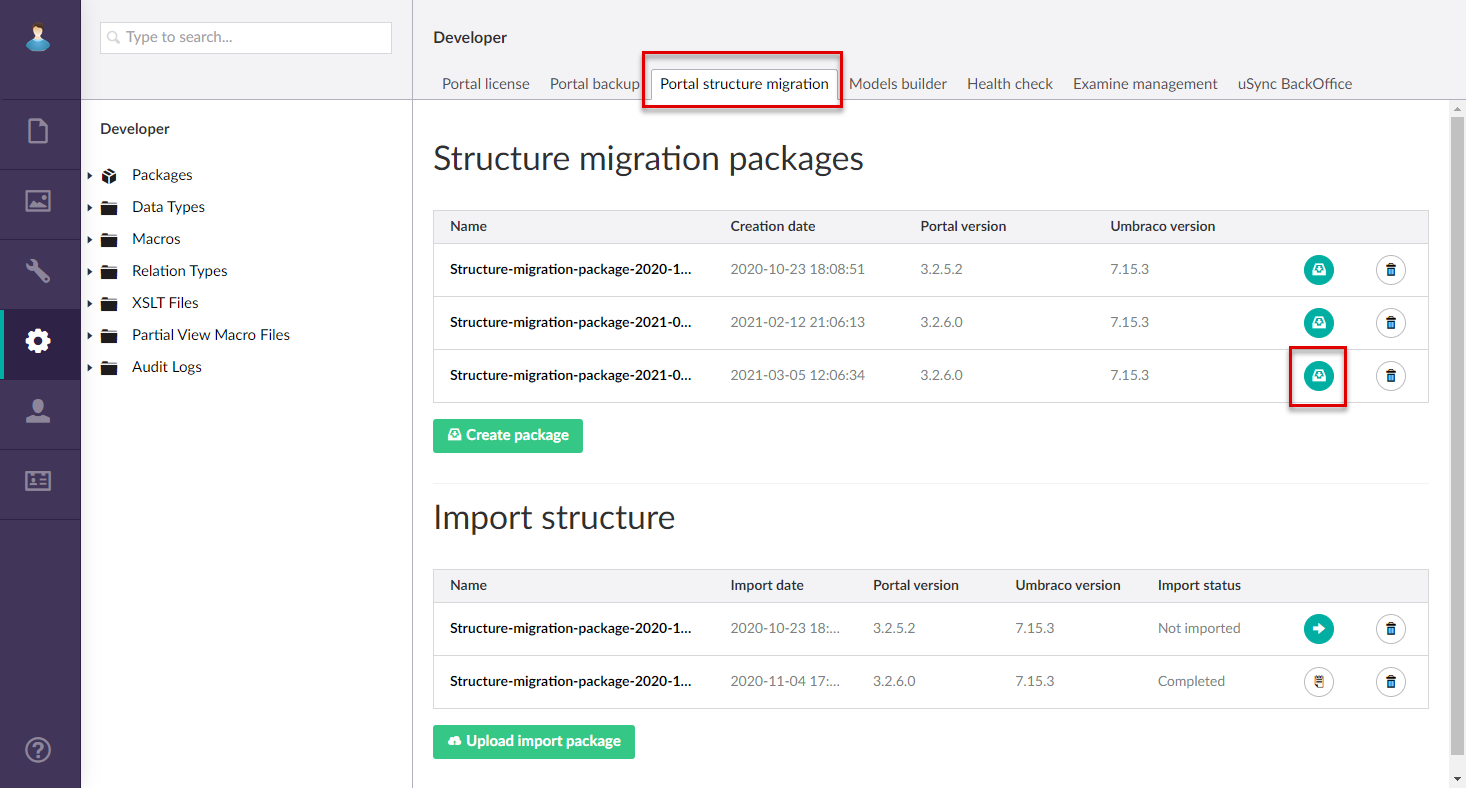Viewport: 1466px width, 788px height.
Task: Open the Members section icon
Action: [x=38, y=481]
